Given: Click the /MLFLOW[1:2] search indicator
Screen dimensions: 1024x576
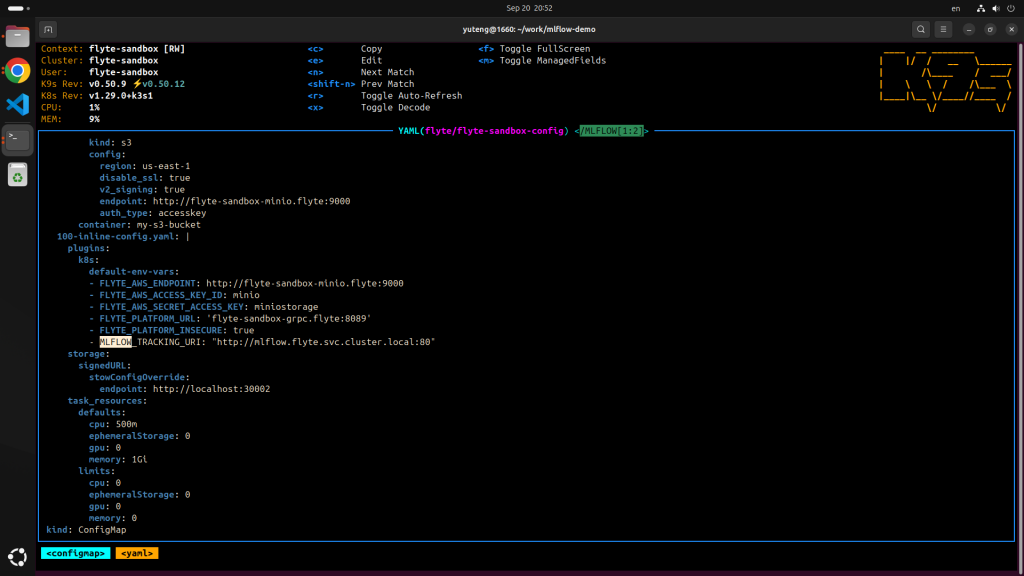Looking at the screenshot, I should [611, 131].
